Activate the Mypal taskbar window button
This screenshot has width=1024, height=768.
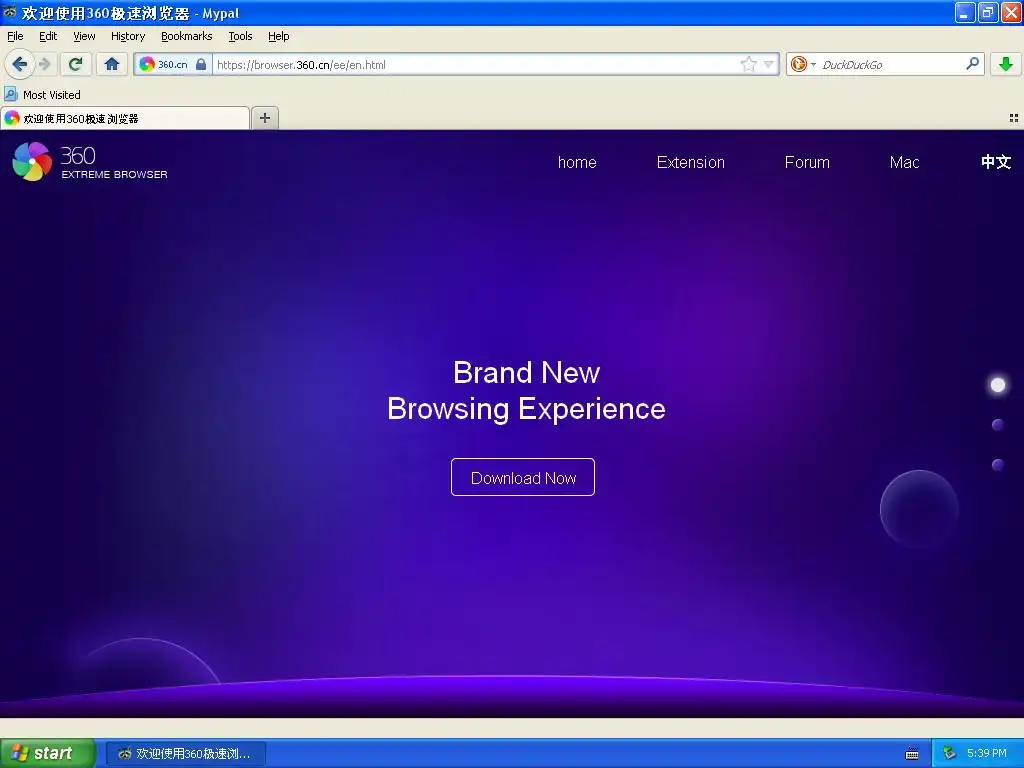tap(185, 754)
